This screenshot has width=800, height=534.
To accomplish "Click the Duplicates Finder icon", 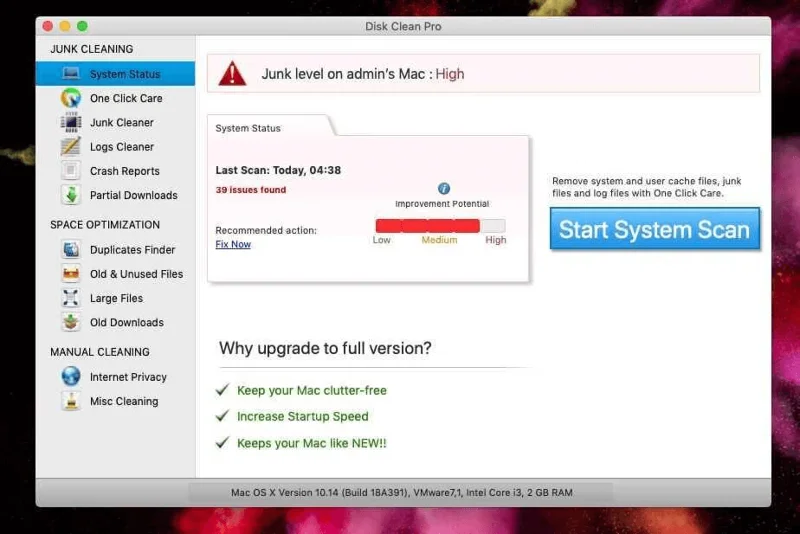I will click(71, 249).
